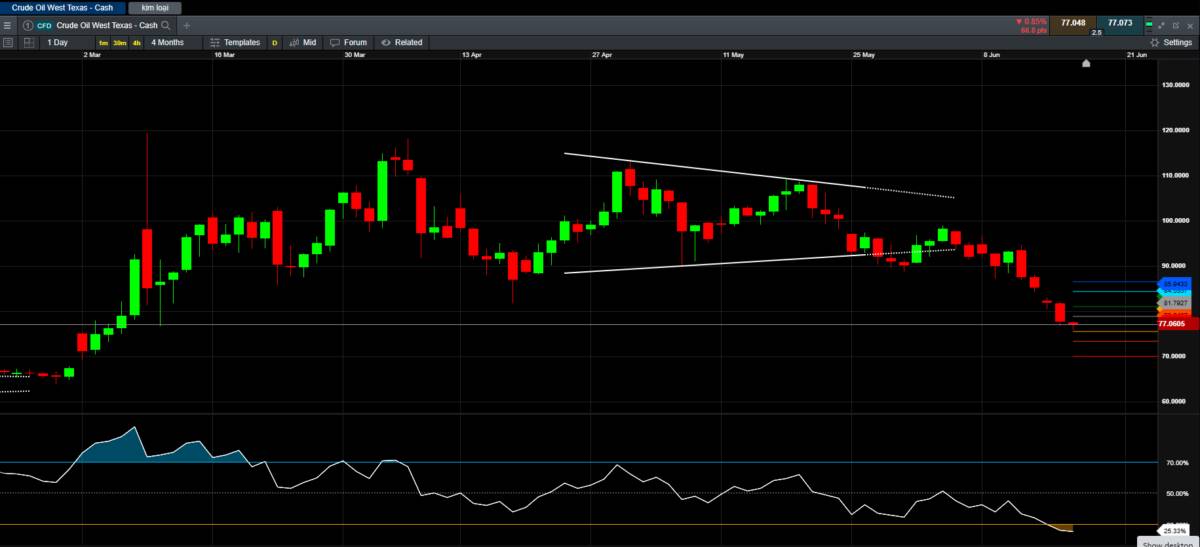This screenshot has height=547, width=1200.
Task: Open the Templates menu
Action: point(236,42)
